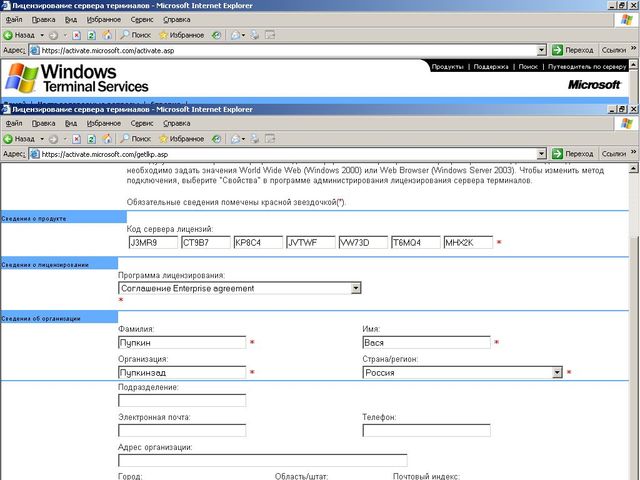Image resolution: width=640 pixels, height=480 pixels.
Task: Click Print icon in background window toolbar
Action: point(254,35)
